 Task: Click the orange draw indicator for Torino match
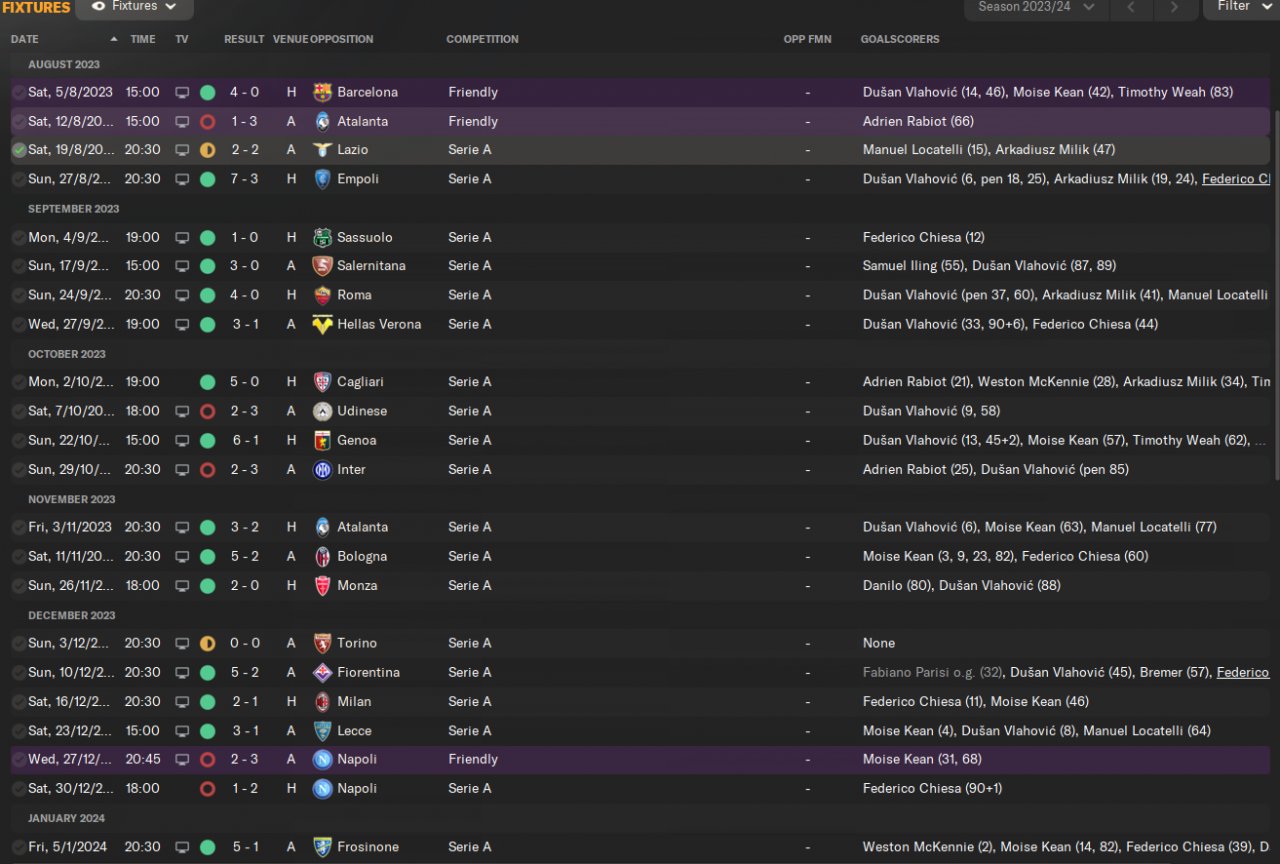tap(207, 643)
